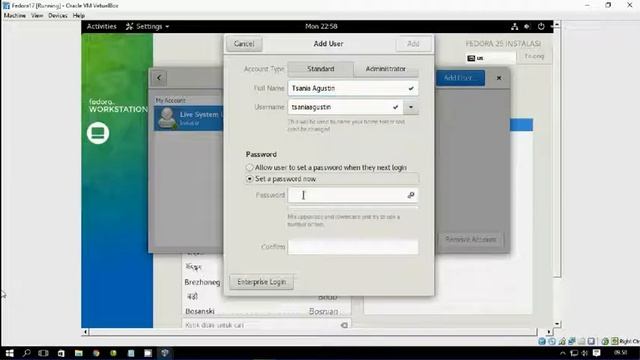Click the volume icon in GNOME top bar
Screen dimensions: 640x360
[x=527, y=27]
